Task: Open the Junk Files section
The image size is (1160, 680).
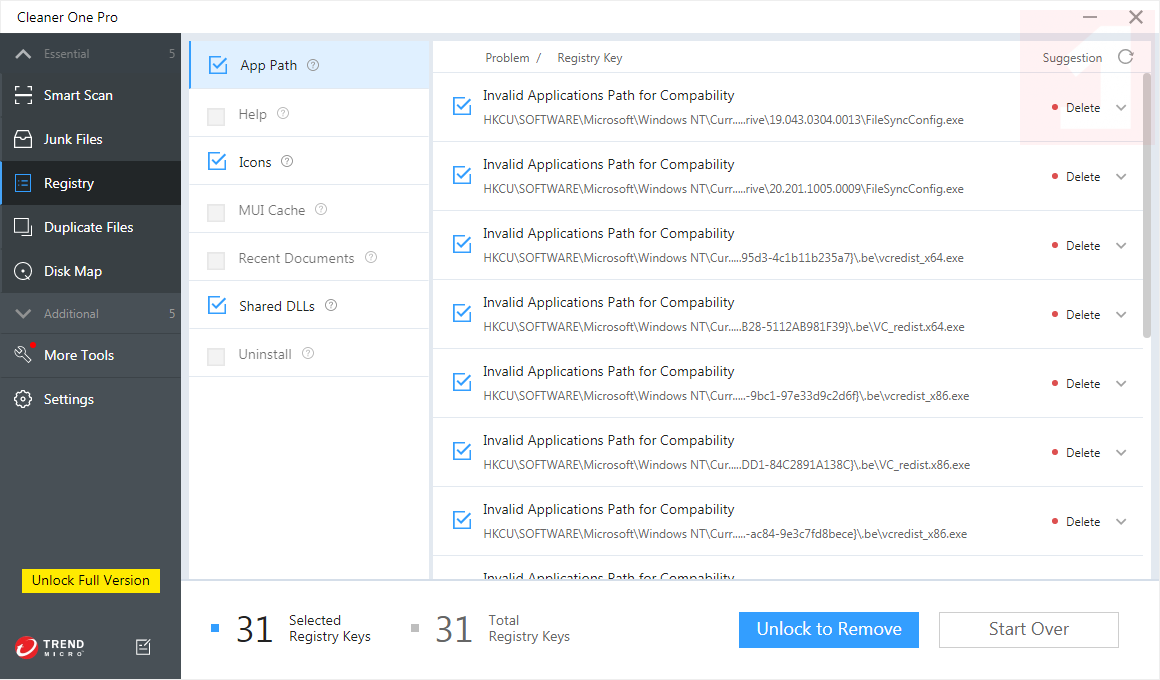Action: click(x=90, y=139)
